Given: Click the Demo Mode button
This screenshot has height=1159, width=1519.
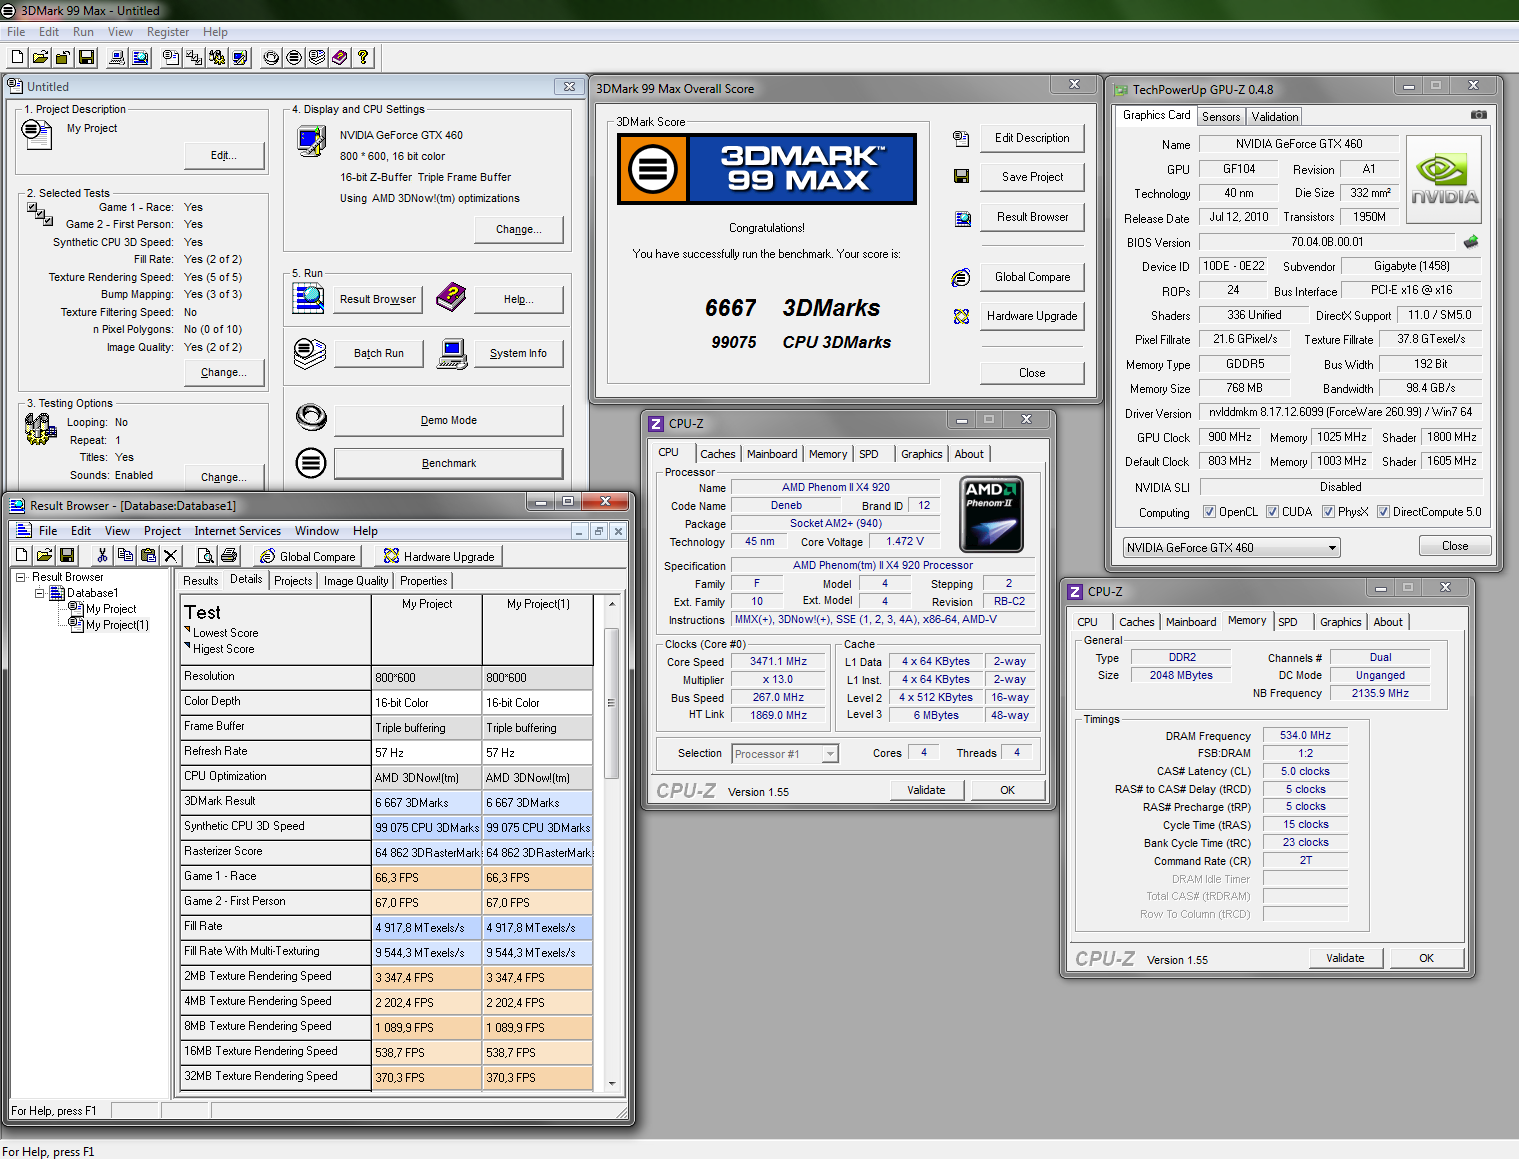Looking at the screenshot, I should pos(449,420).
